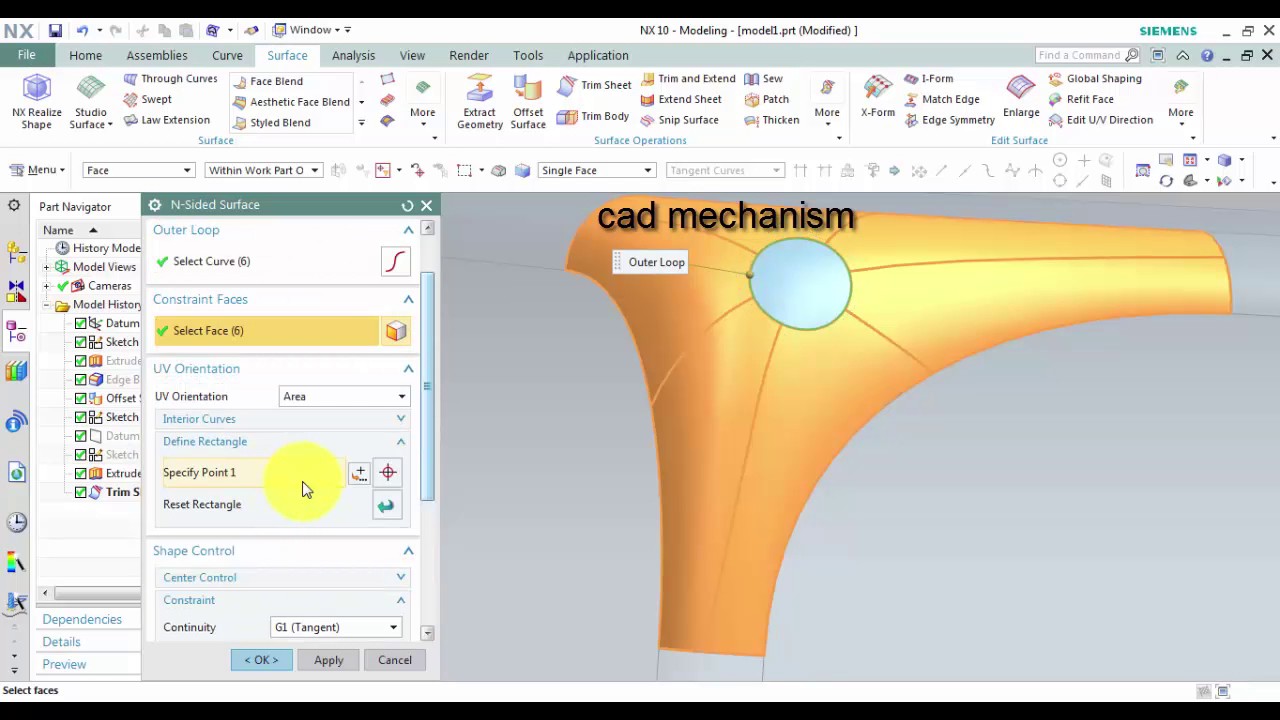Toggle the Cameras node checkbox
Image resolution: width=1280 pixels, height=720 pixels.
tap(63, 286)
